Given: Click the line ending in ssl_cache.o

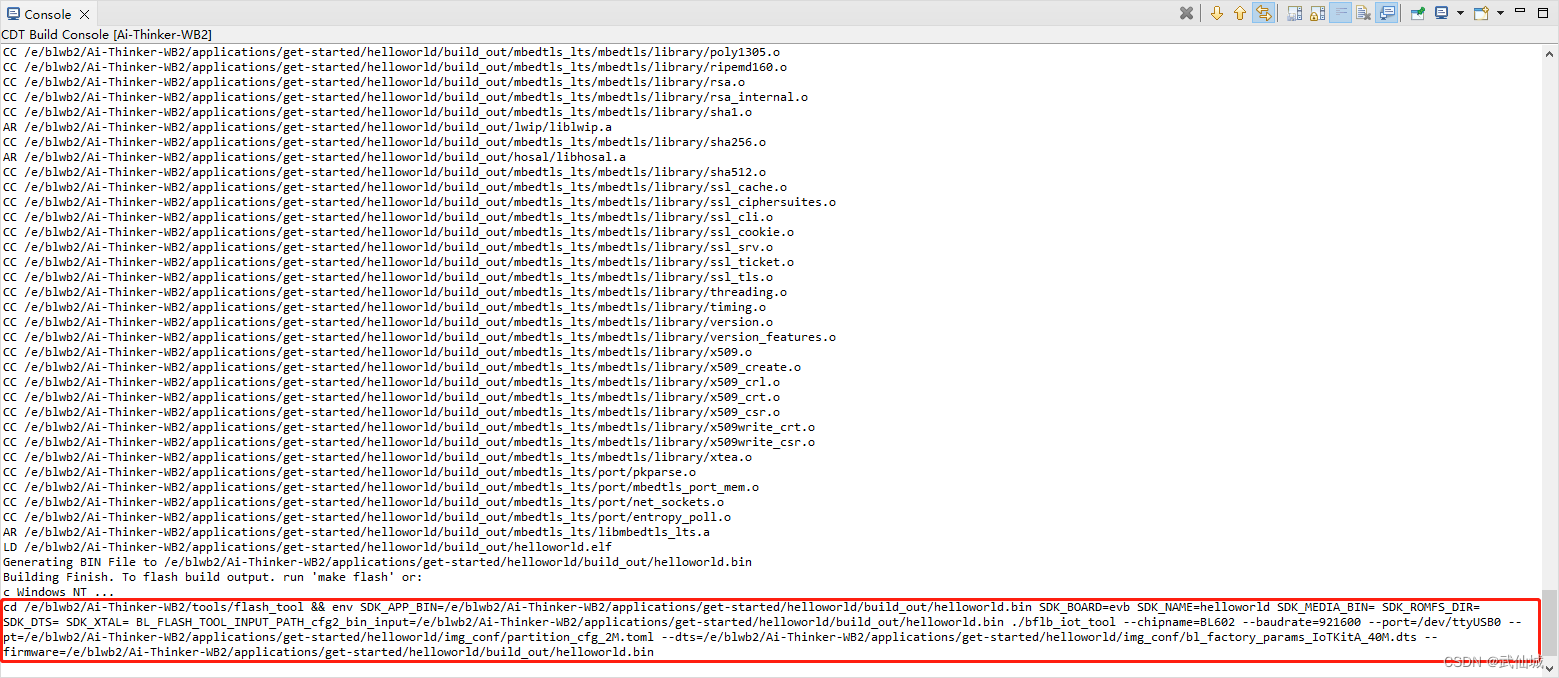Looking at the screenshot, I should (x=394, y=187).
